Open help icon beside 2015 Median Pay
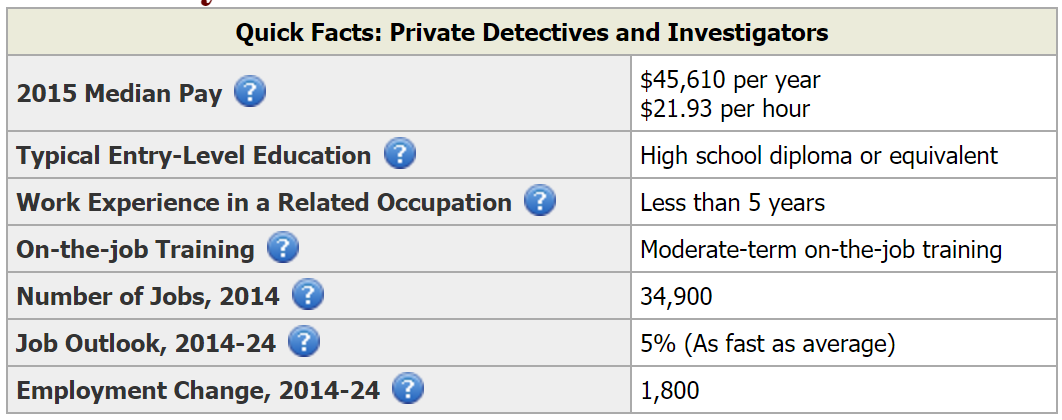 point(250,91)
